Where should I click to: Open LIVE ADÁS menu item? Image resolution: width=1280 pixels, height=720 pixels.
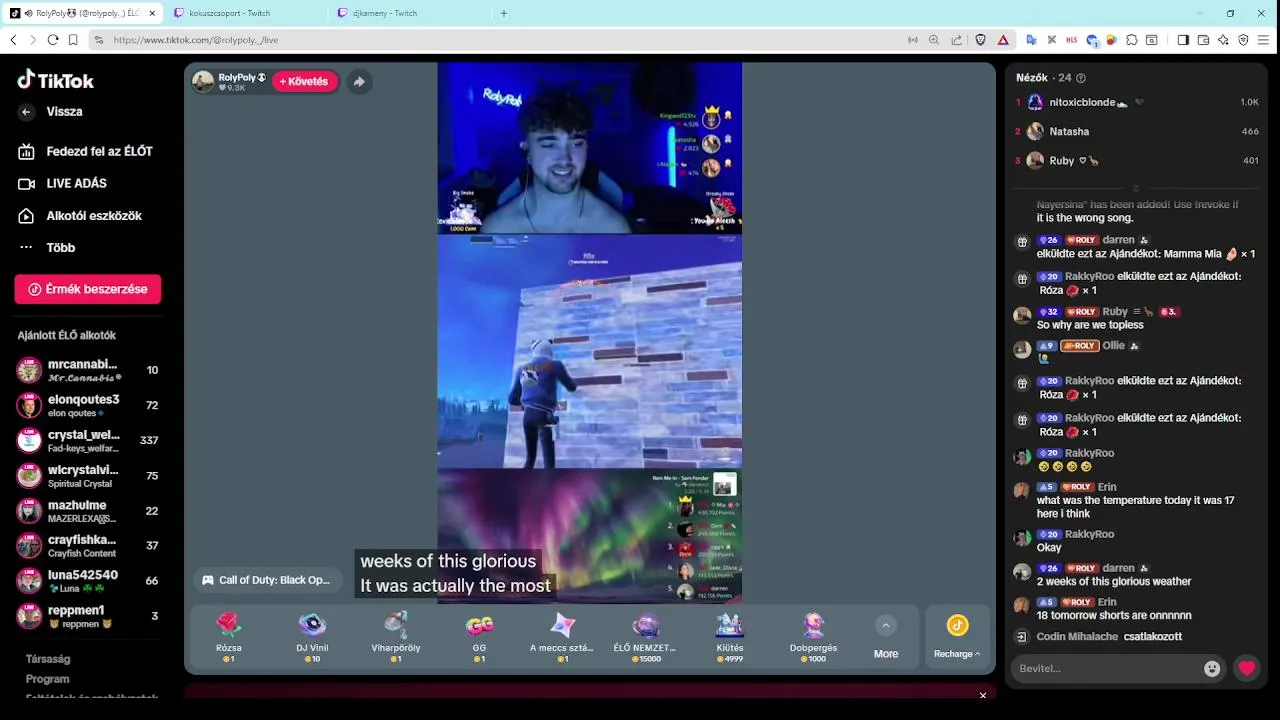pyautogui.click(x=64, y=183)
